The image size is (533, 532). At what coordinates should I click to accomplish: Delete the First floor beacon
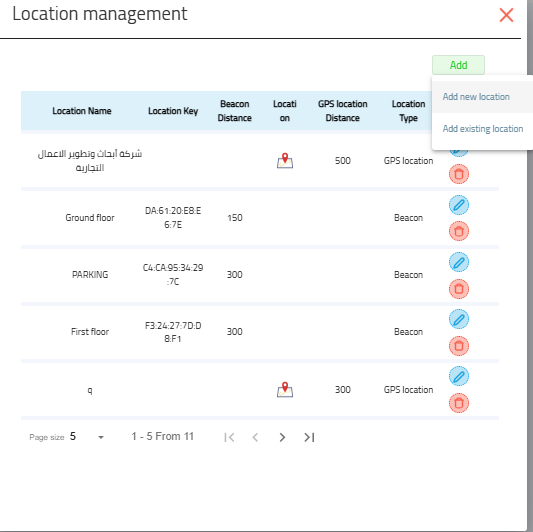pyautogui.click(x=459, y=346)
